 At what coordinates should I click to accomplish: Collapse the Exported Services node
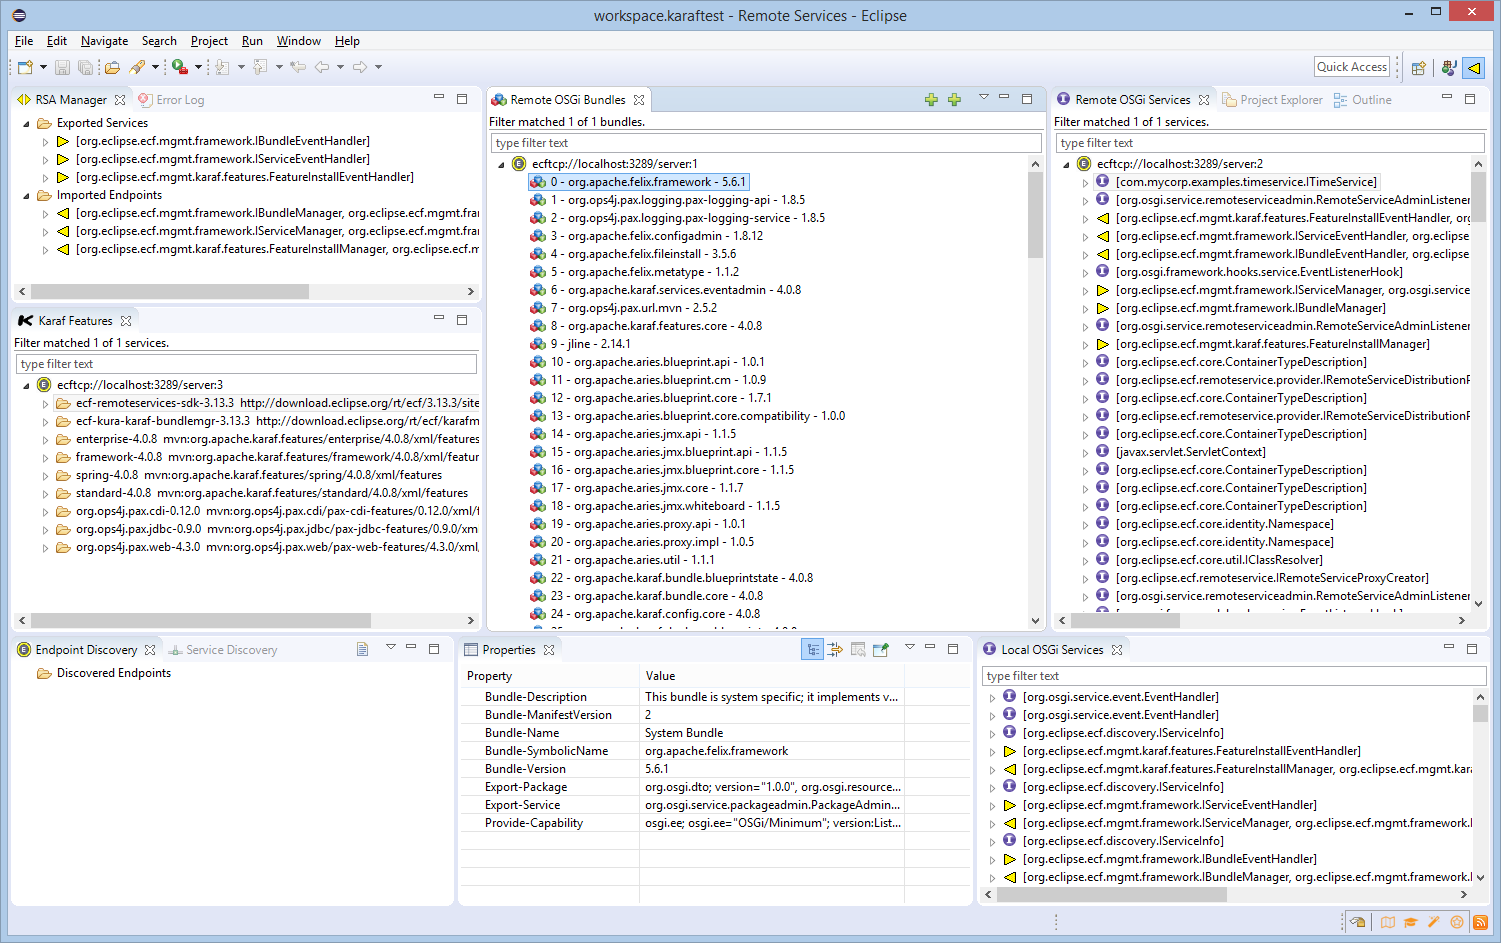[x=26, y=123]
